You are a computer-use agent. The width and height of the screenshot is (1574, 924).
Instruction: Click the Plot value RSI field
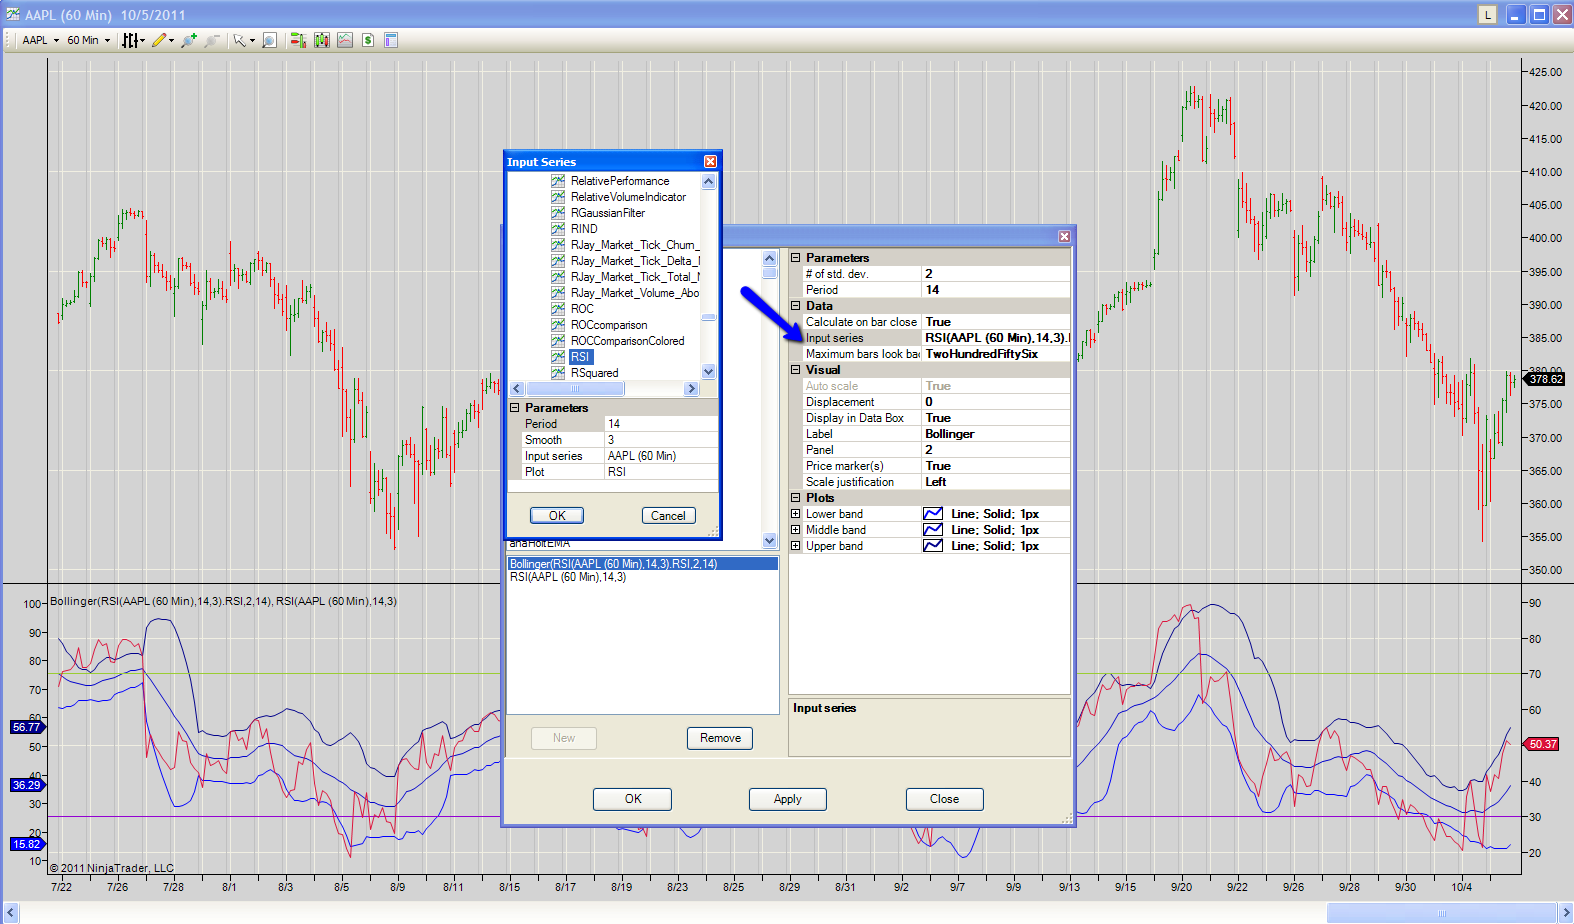click(x=661, y=472)
